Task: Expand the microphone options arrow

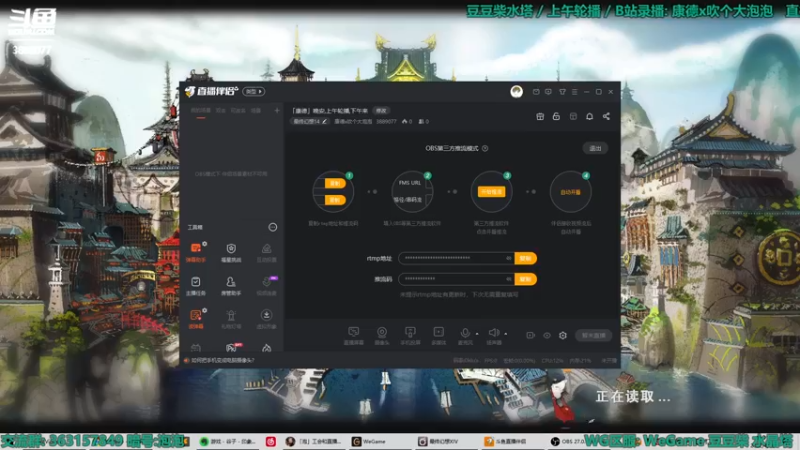Action: tap(477, 334)
